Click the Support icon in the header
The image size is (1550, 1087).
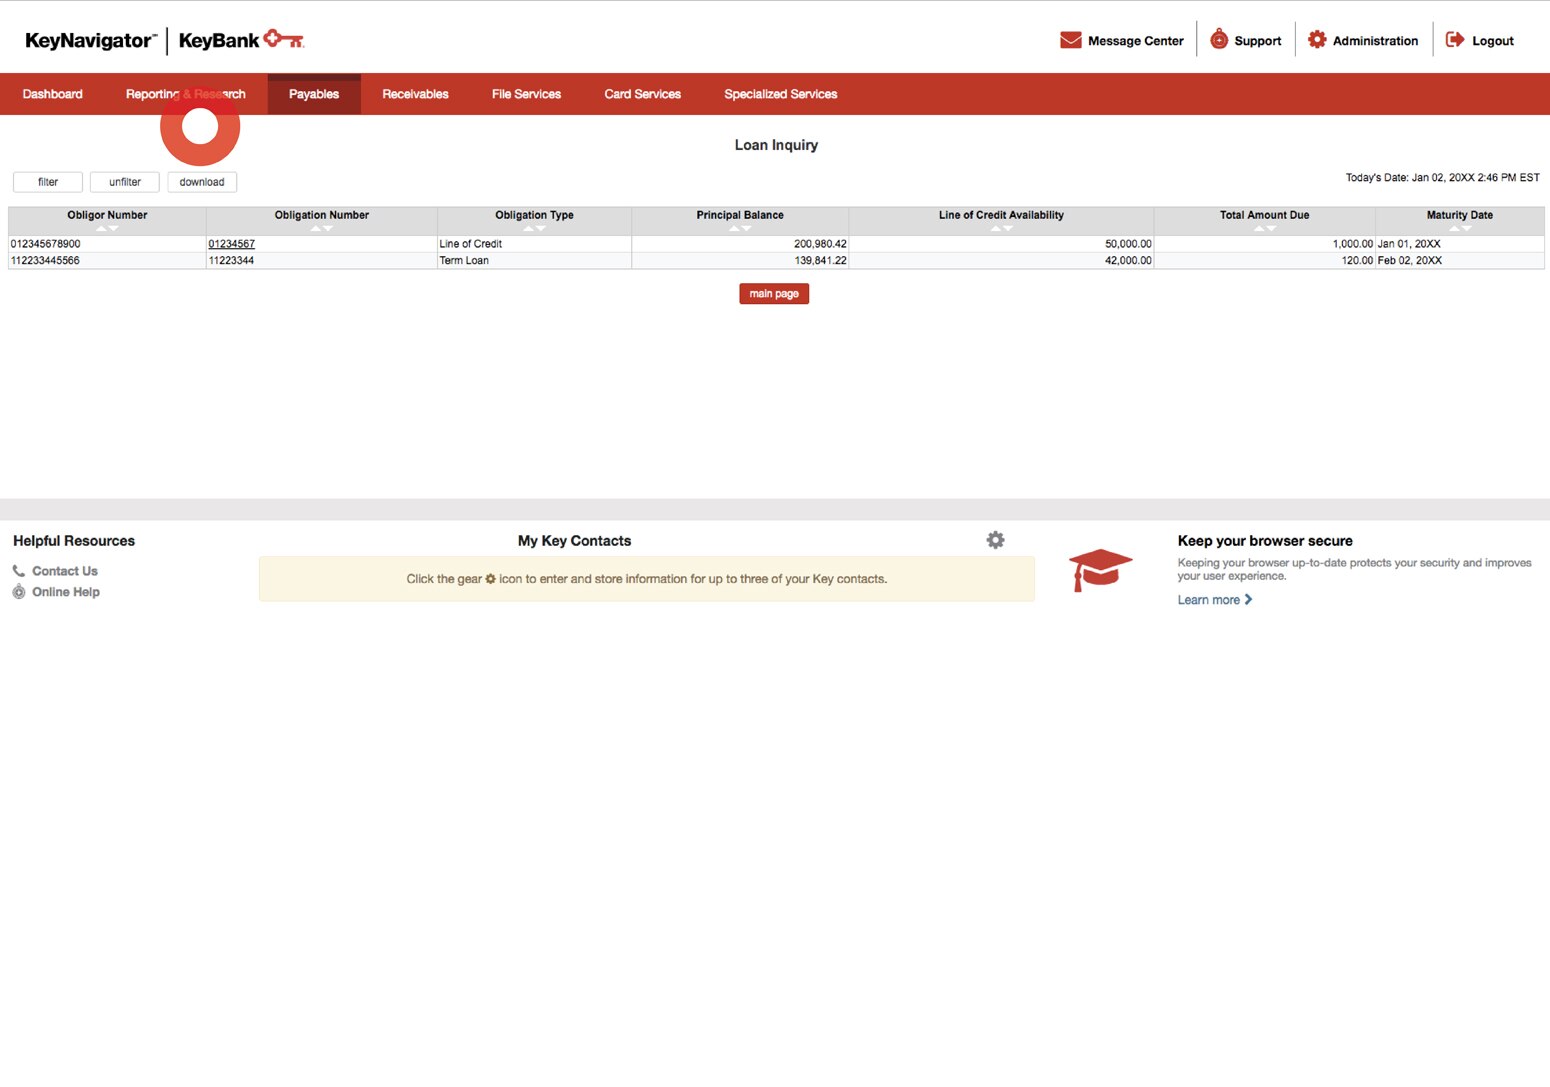tap(1218, 39)
